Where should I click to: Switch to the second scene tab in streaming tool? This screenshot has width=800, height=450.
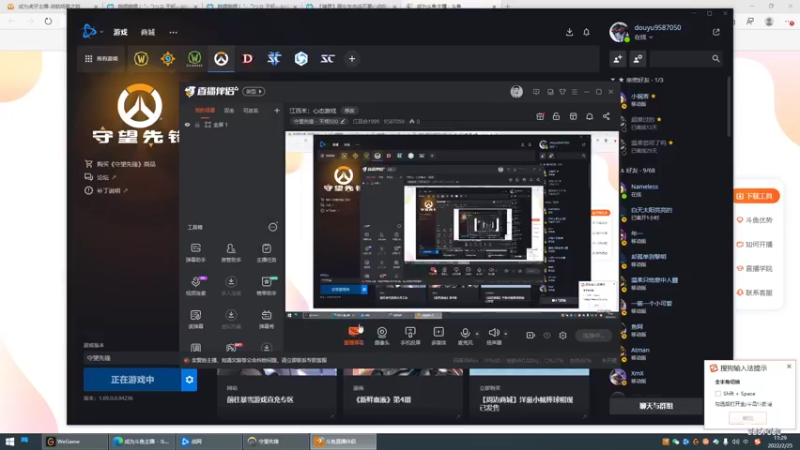(229, 110)
